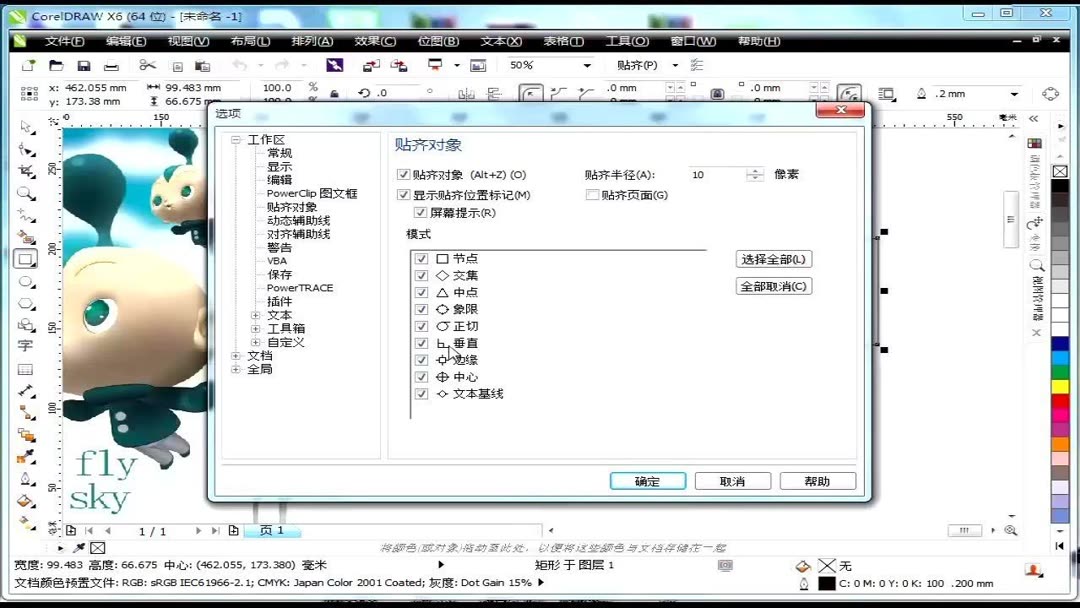Click the 确定 button to confirm
1080x608 pixels.
(647, 480)
